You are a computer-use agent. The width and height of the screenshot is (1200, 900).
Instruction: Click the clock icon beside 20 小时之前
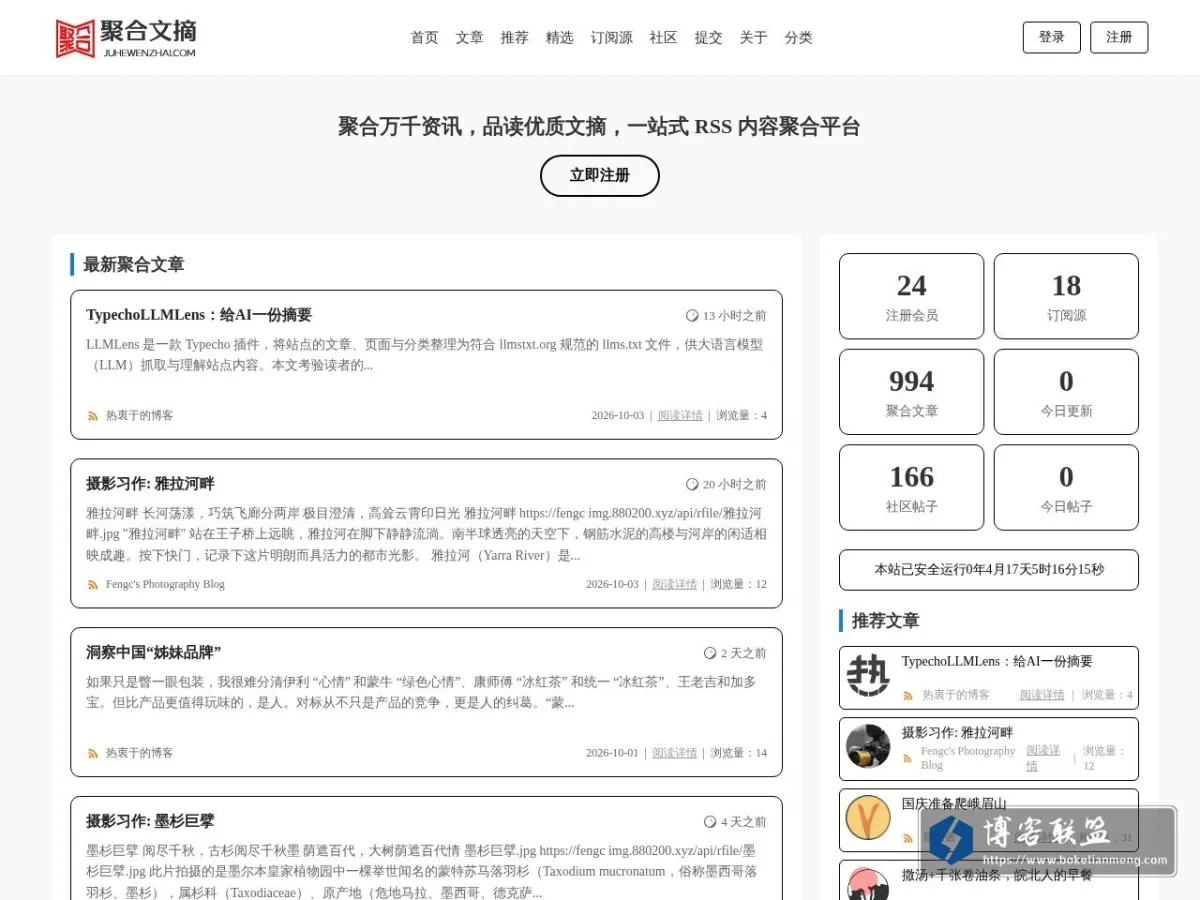click(x=692, y=485)
